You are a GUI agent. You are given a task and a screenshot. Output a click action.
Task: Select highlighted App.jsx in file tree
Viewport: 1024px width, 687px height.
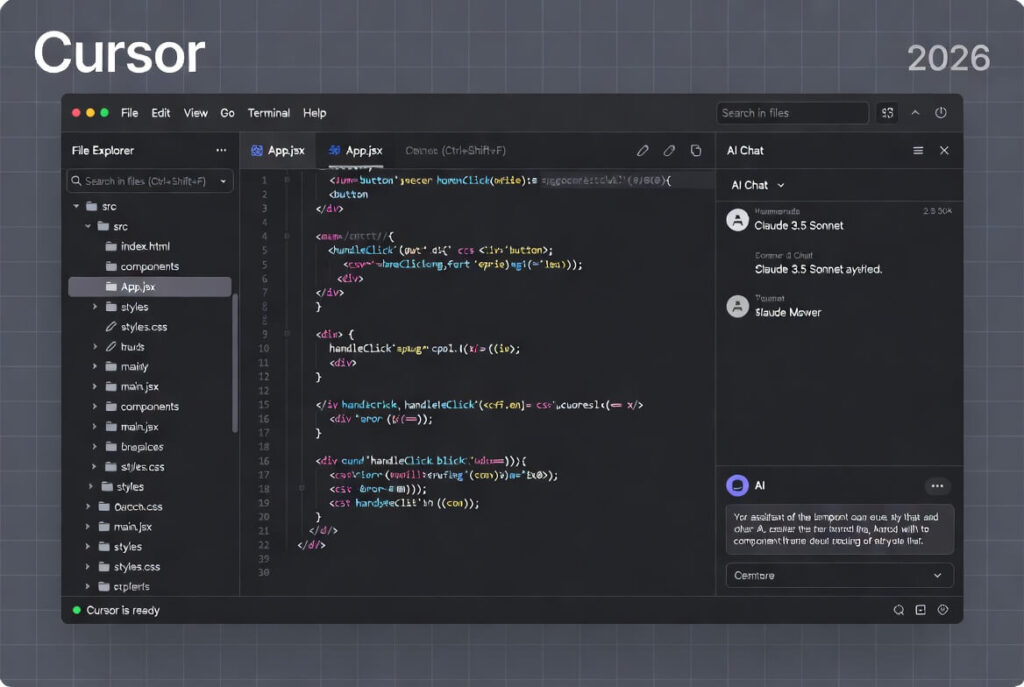150,287
